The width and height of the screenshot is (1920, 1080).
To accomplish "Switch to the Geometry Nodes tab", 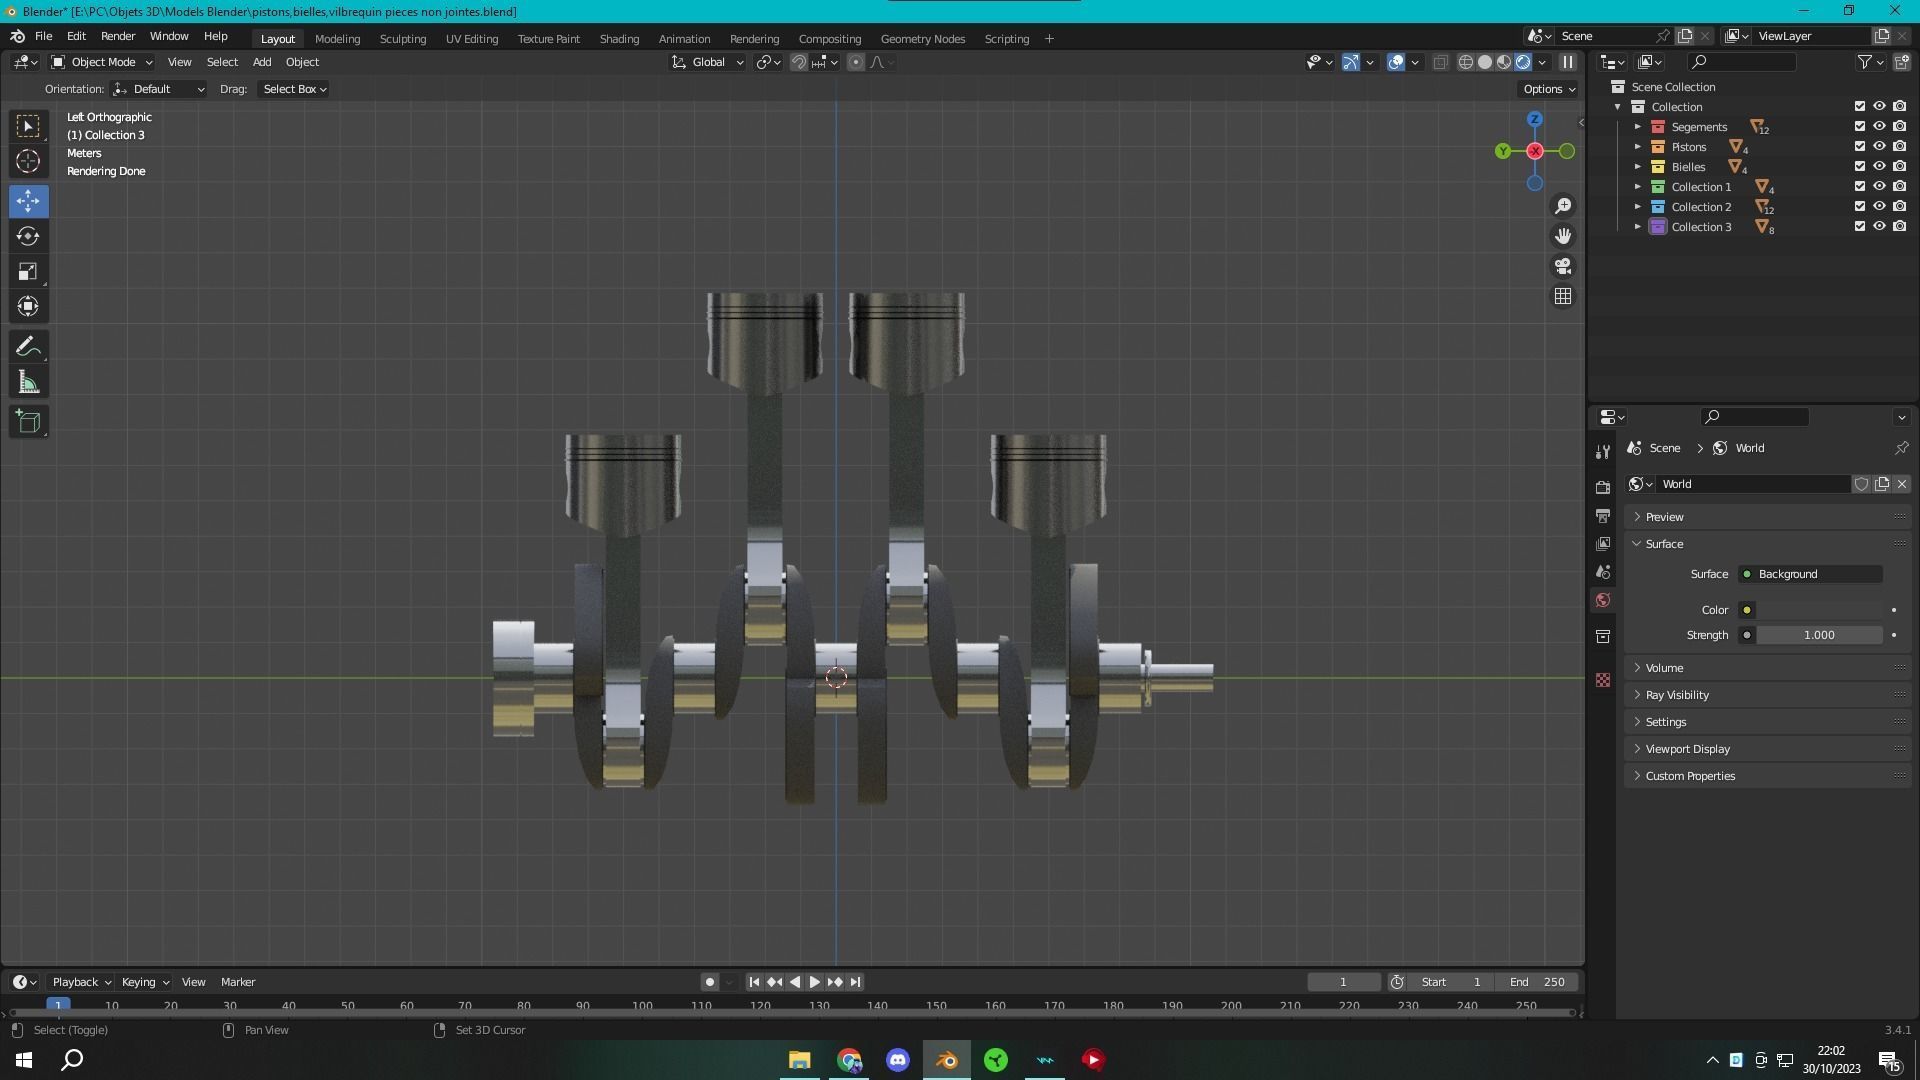I will (922, 39).
